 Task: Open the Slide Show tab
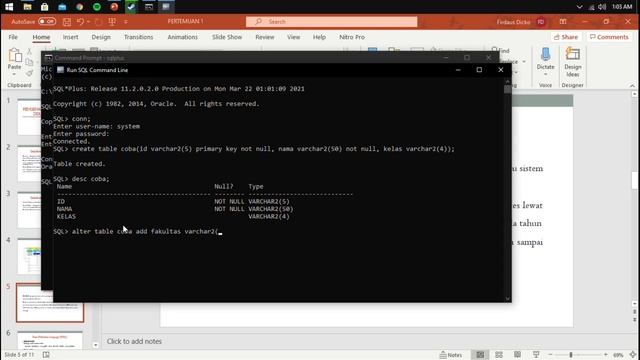coord(227,37)
